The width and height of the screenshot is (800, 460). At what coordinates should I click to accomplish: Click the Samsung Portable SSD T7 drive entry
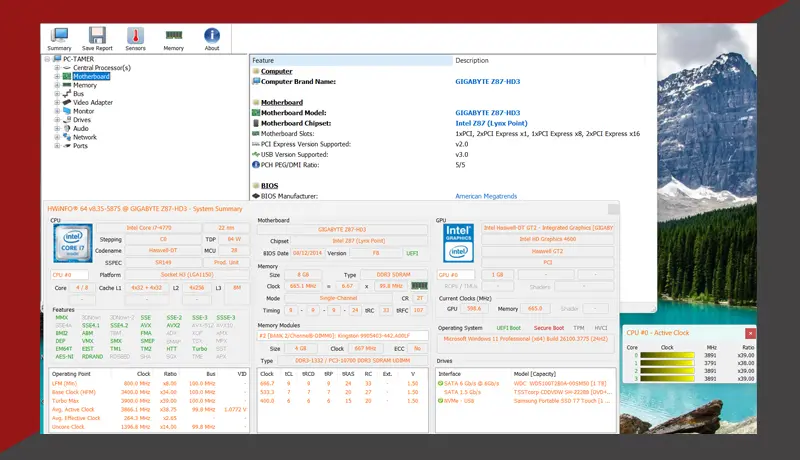[562, 401]
